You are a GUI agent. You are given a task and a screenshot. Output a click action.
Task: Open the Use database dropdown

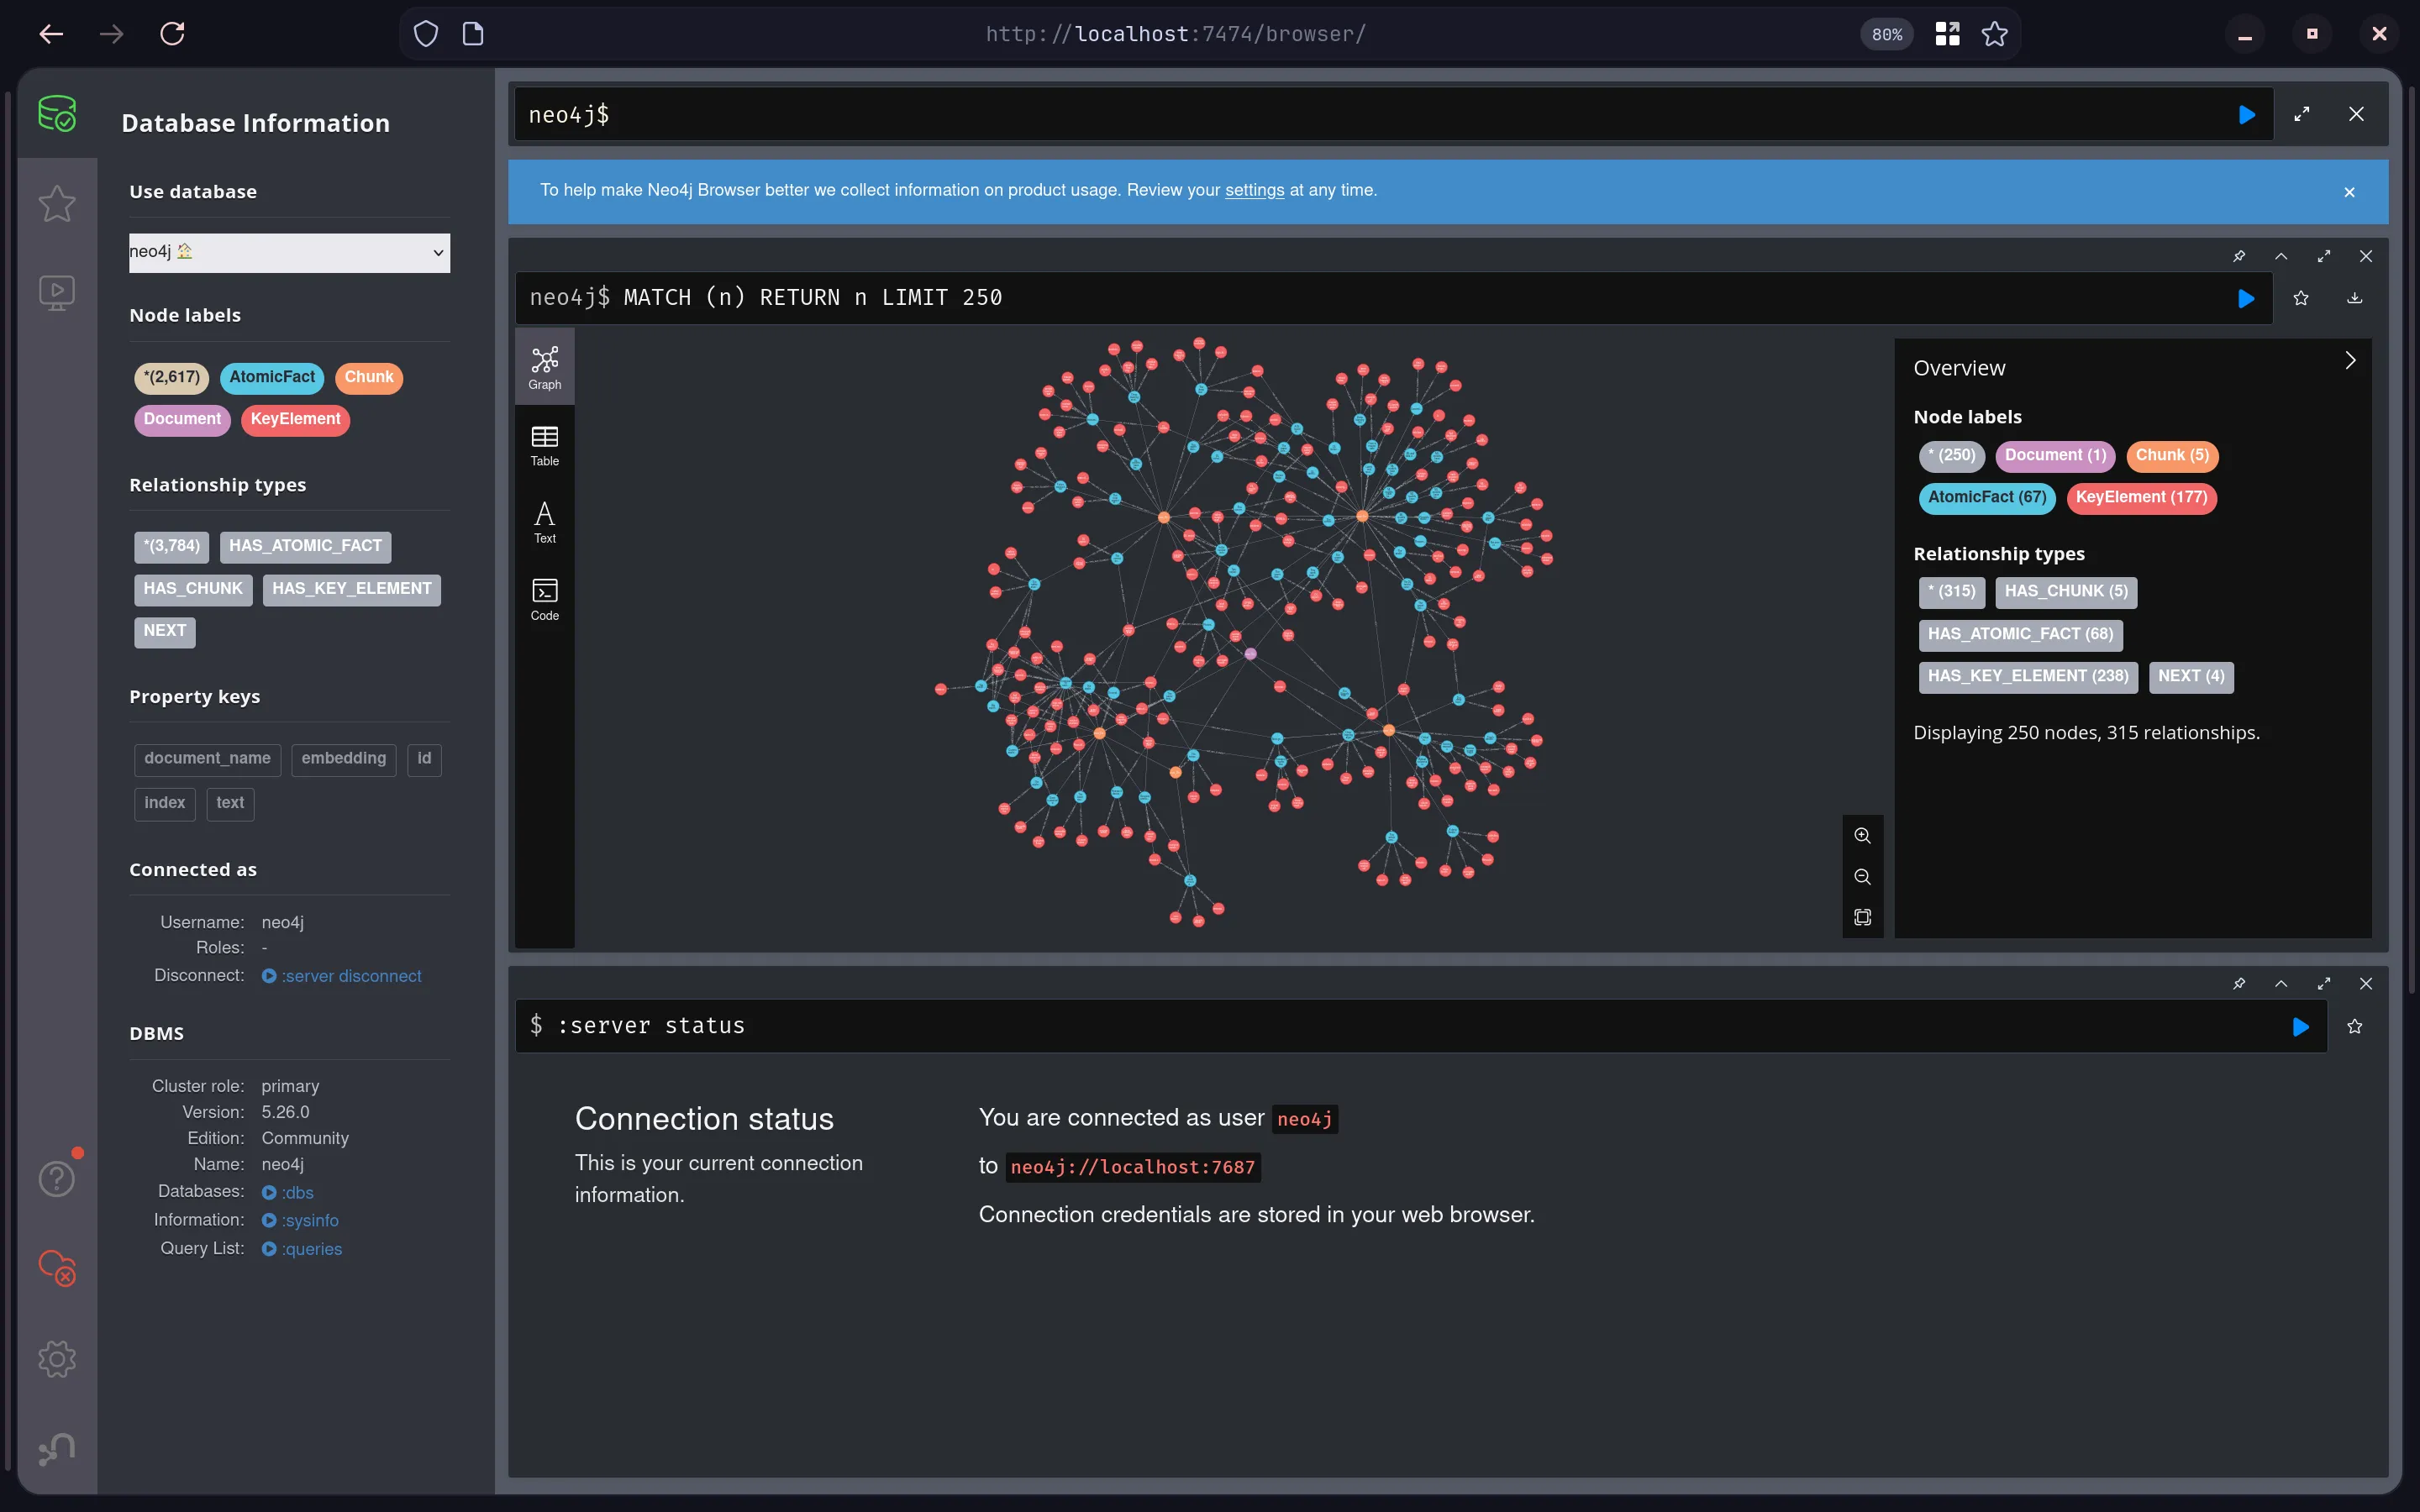(289, 252)
